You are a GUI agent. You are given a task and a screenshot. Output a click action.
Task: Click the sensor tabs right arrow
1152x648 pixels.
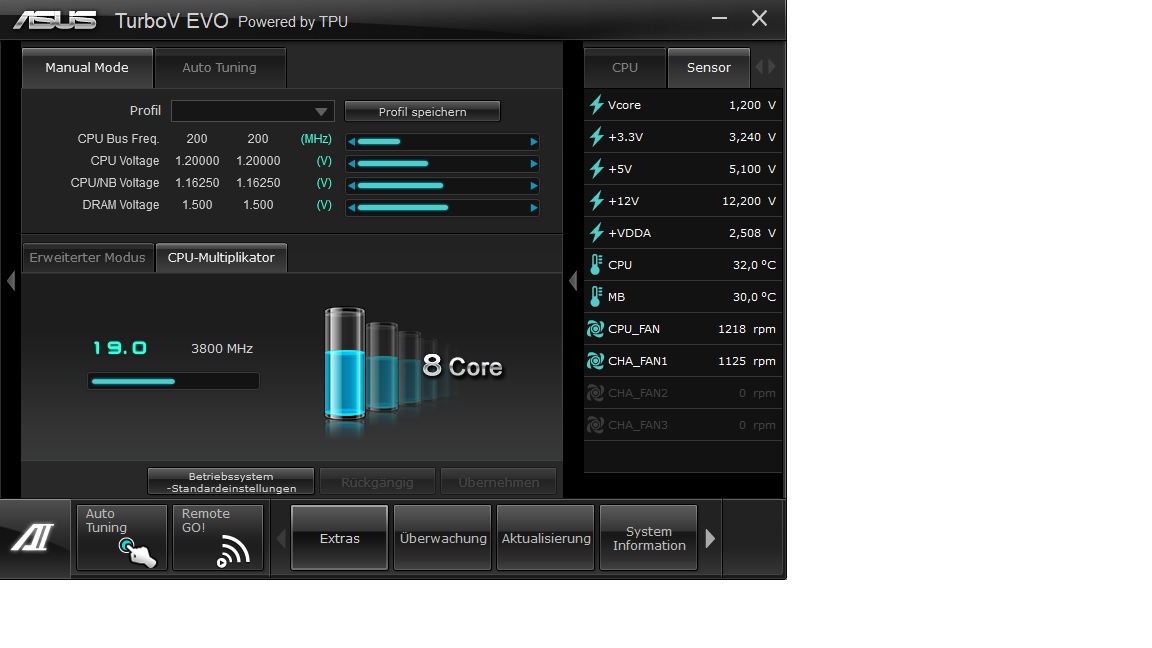pos(771,67)
